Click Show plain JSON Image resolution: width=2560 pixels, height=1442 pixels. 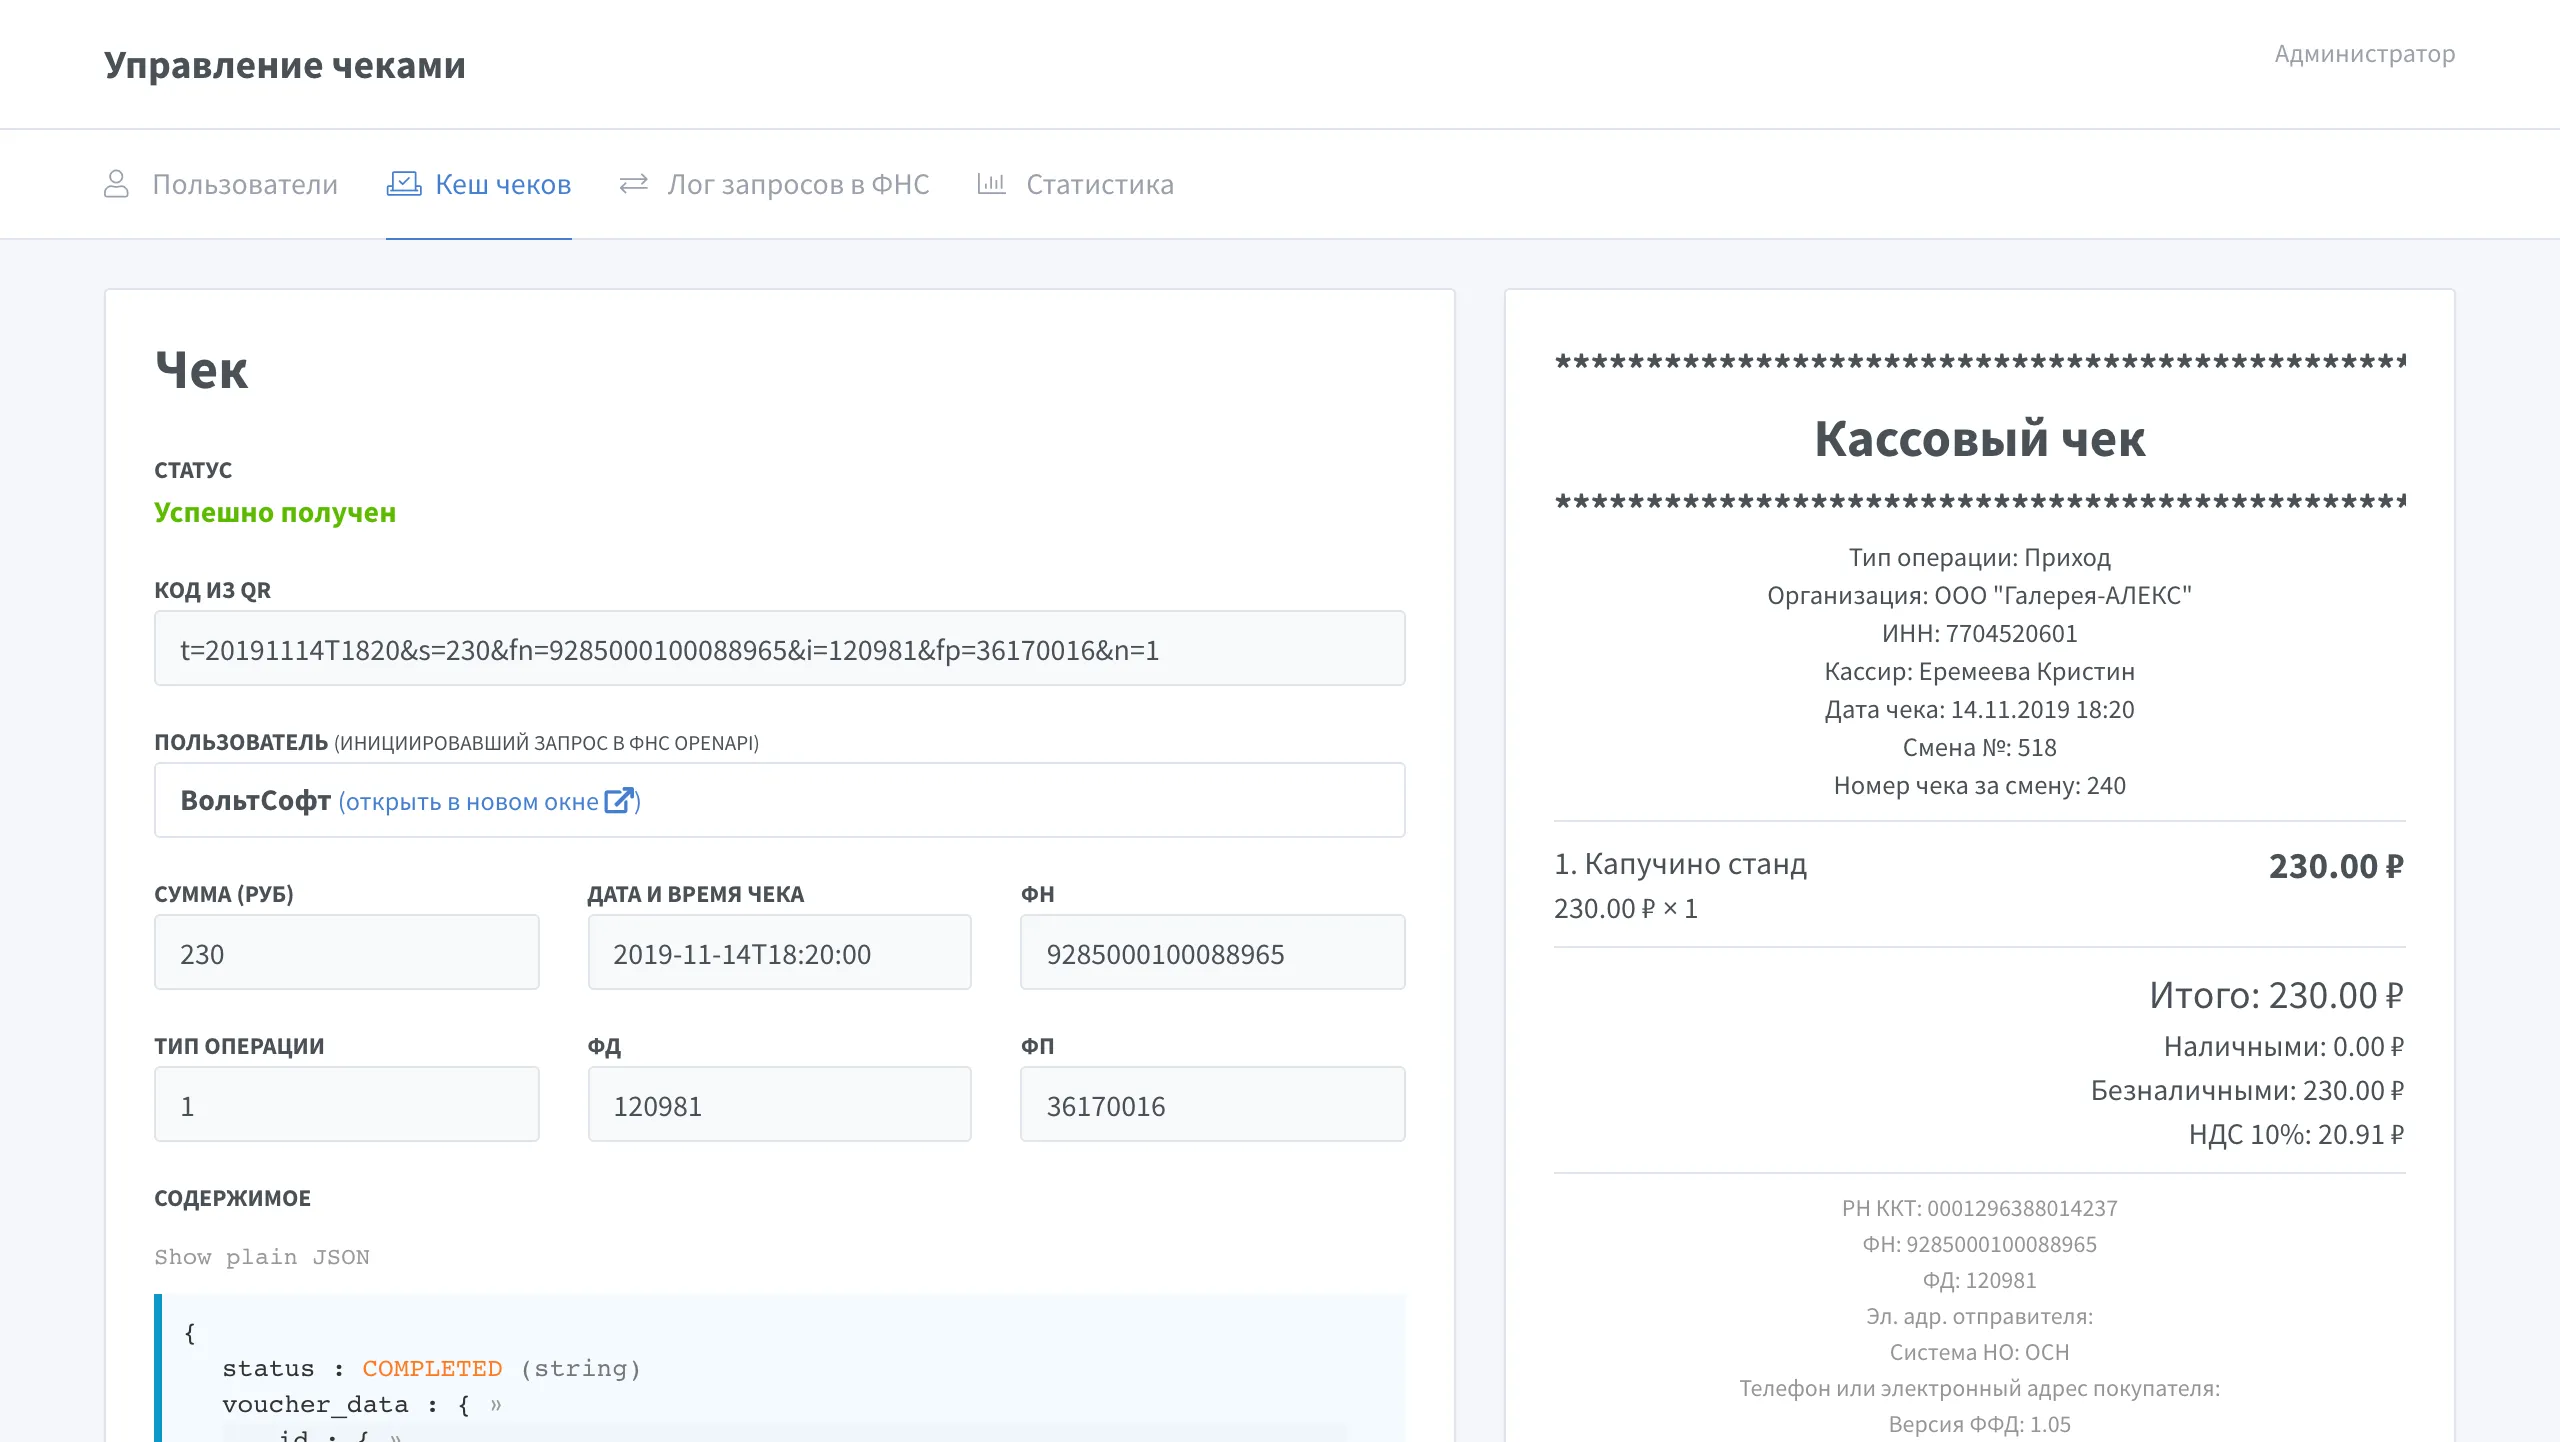click(x=262, y=1257)
